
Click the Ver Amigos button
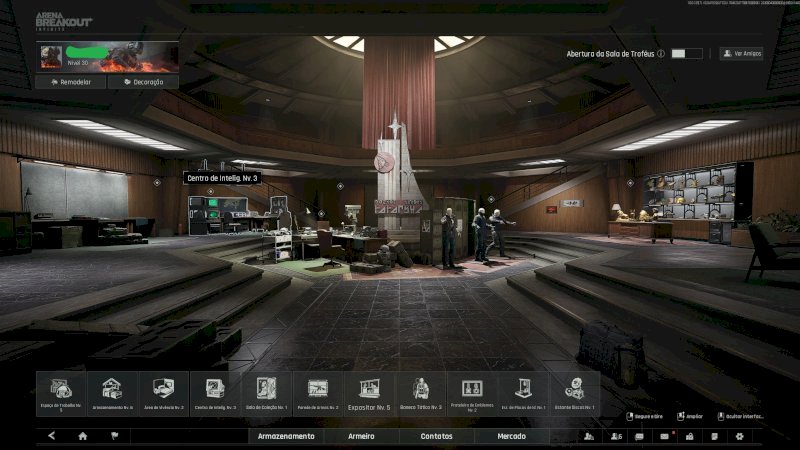click(742, 54)
